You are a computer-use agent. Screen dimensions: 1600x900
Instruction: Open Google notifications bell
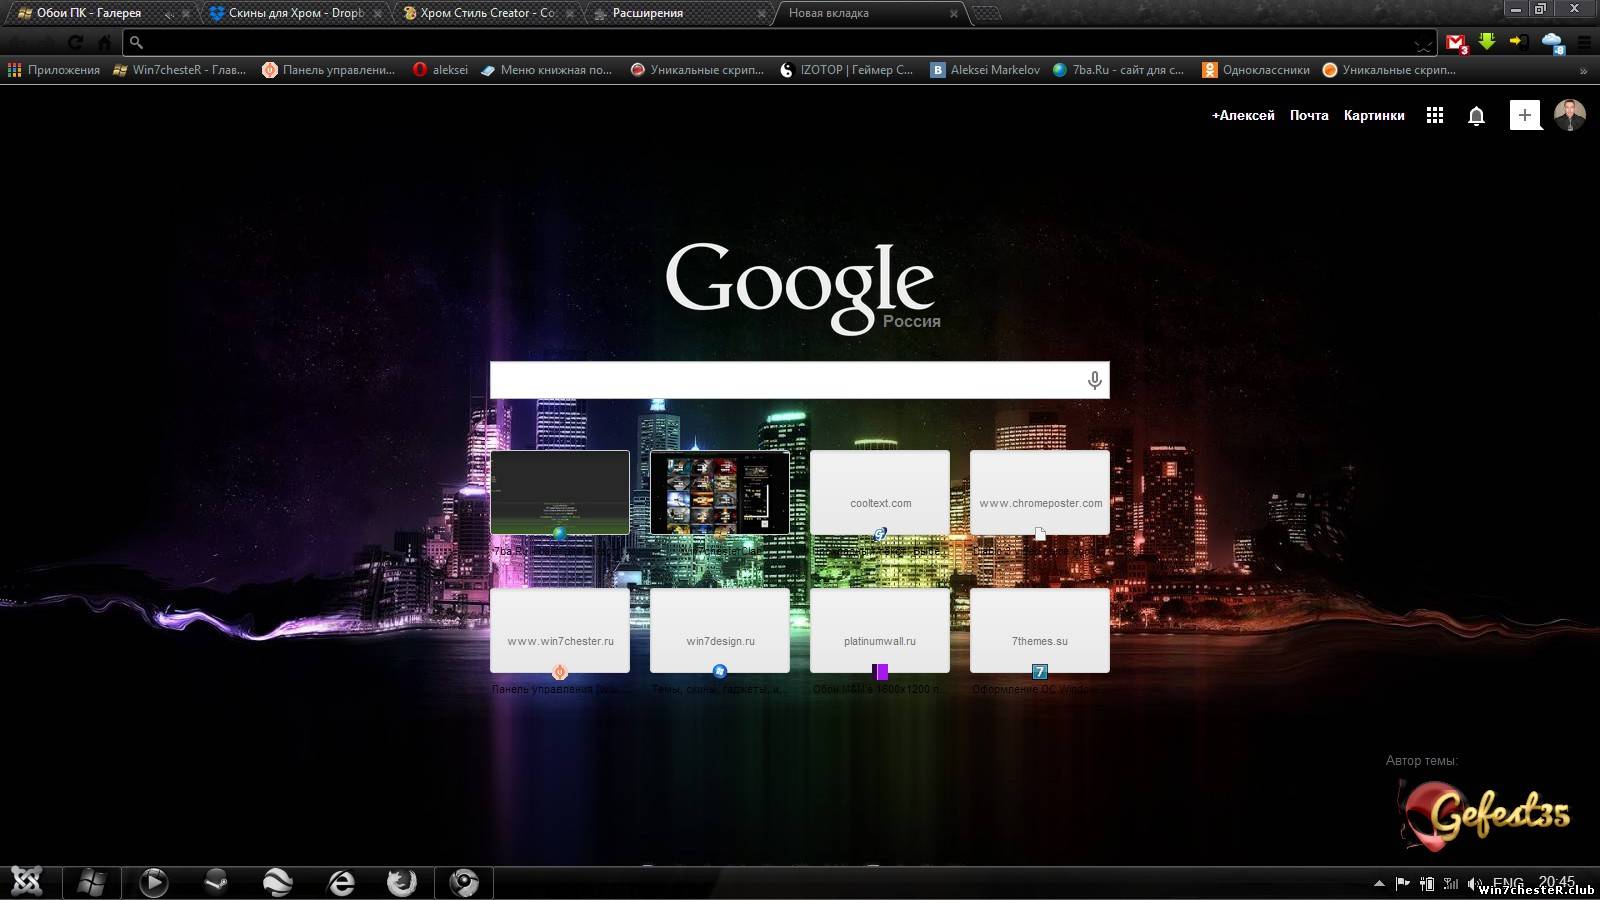click(x=1476, y=116)
